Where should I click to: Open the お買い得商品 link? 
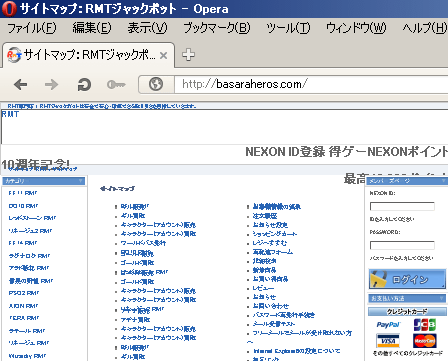tap(270, 279)
